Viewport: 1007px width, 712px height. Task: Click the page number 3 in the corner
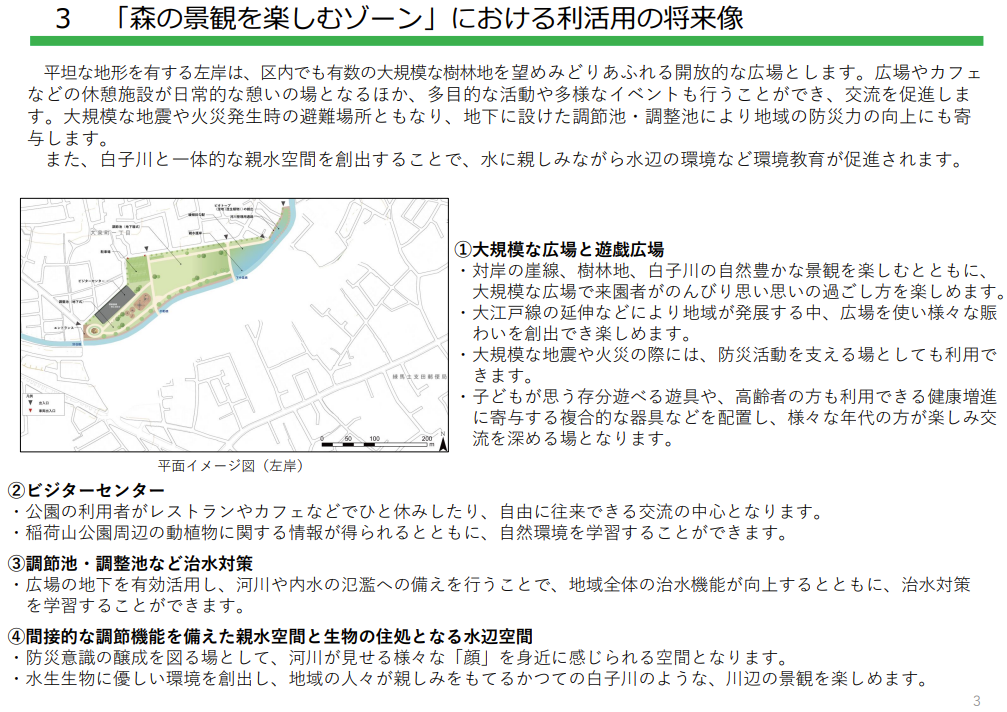[977, 699]
